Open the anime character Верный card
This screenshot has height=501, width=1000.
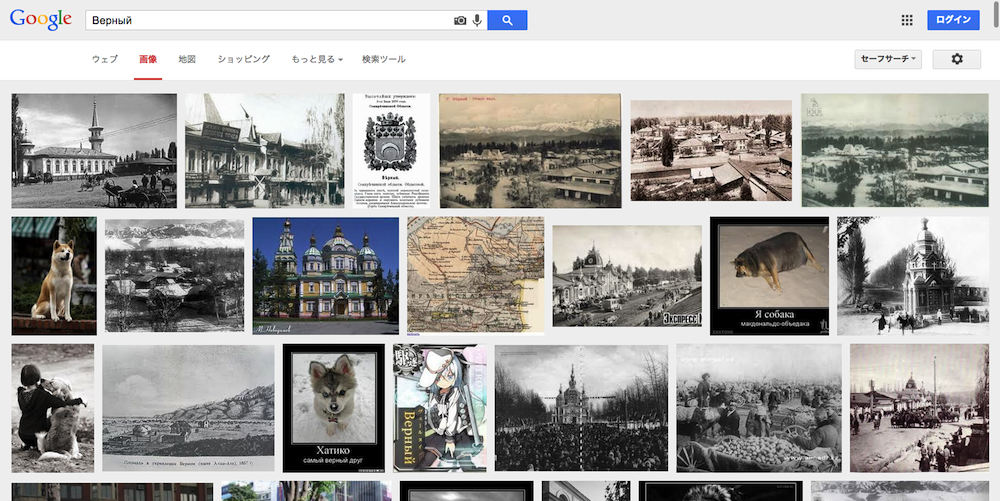[440, 407]
